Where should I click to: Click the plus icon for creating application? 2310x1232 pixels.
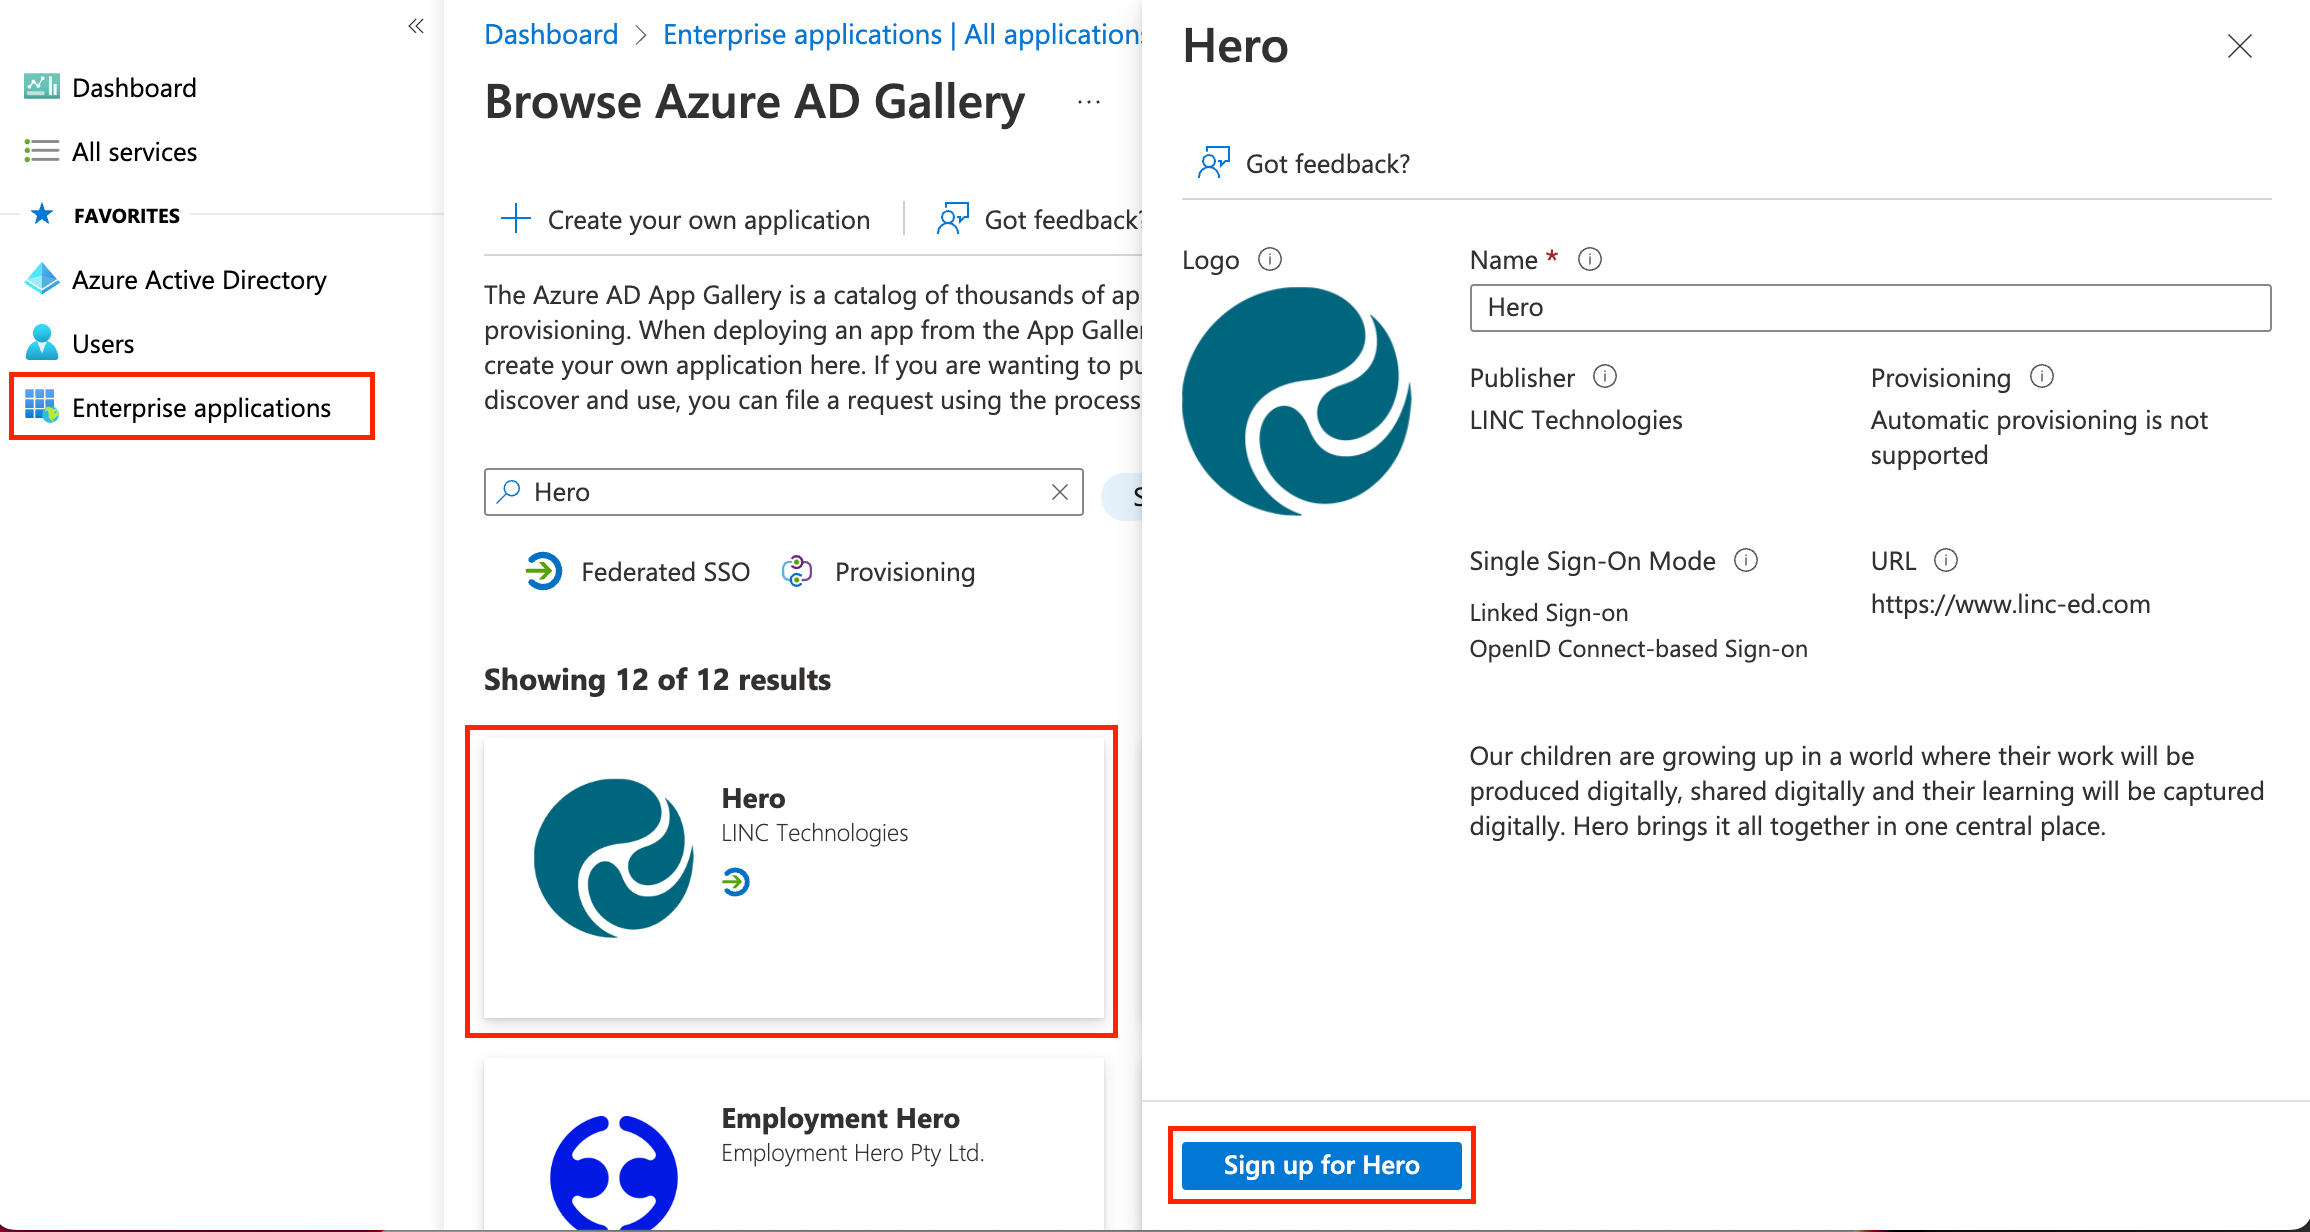click(x=516, y=218)
